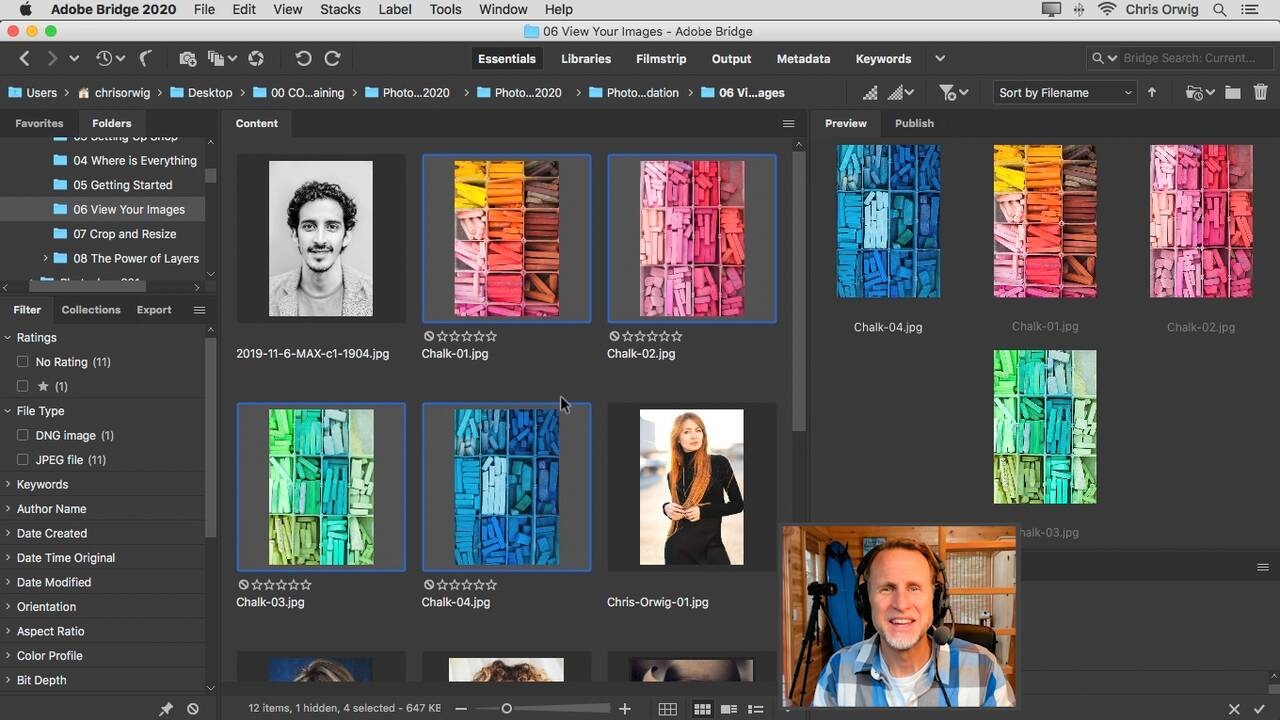Click the Open in Camera Raw icon
Screen dimensions: 1280x720
(256, 59)
